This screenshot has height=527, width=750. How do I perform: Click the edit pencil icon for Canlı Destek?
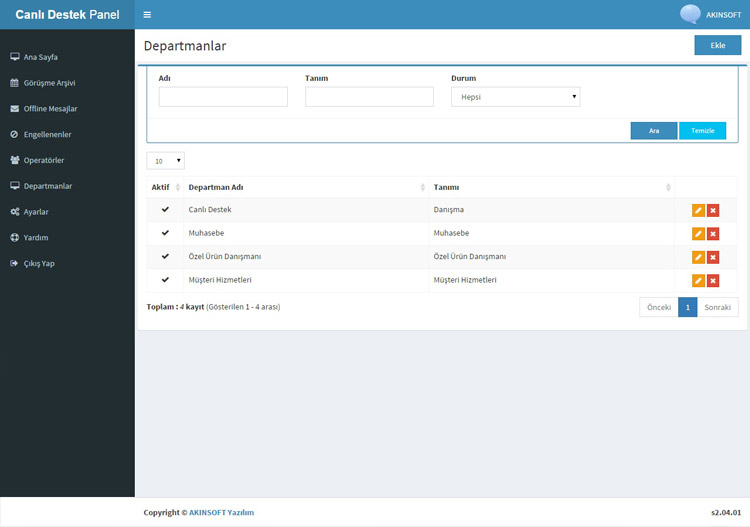698,210
